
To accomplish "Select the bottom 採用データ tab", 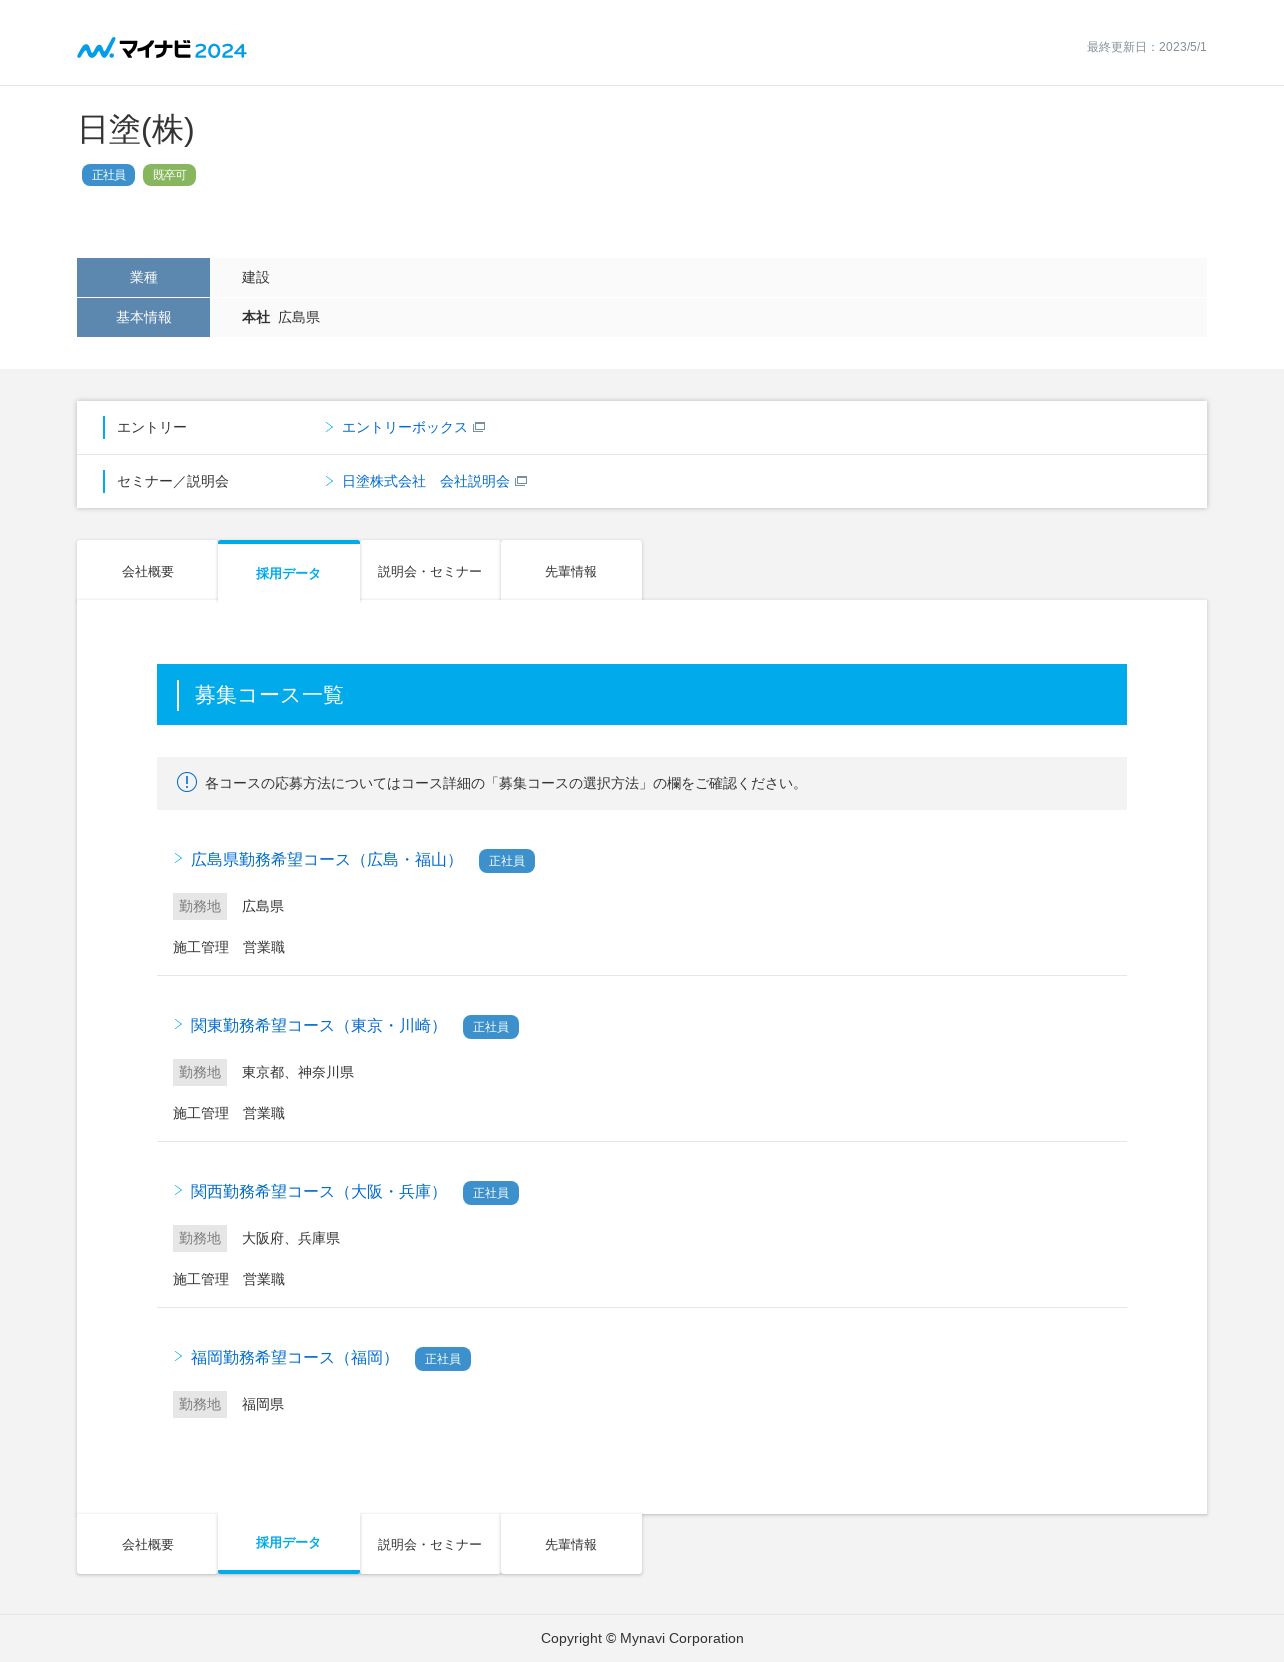I will pos(288,1543).
